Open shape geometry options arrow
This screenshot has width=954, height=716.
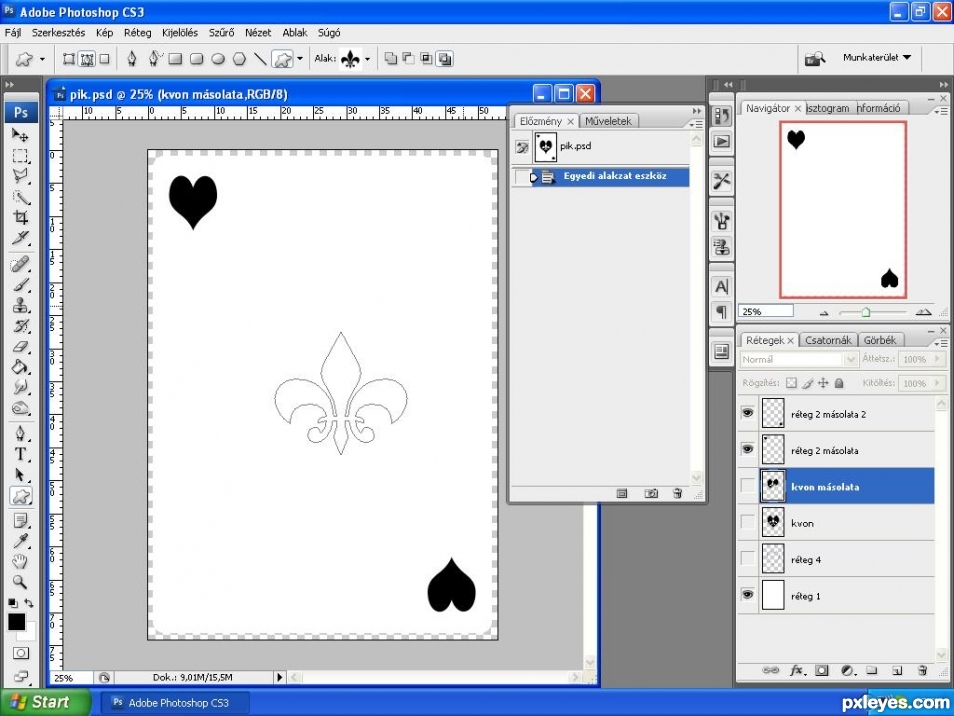(300, 59)
